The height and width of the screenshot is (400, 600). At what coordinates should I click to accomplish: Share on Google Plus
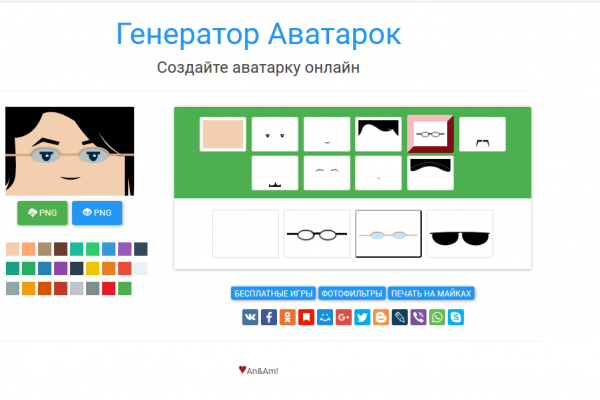tap(344, 317)
